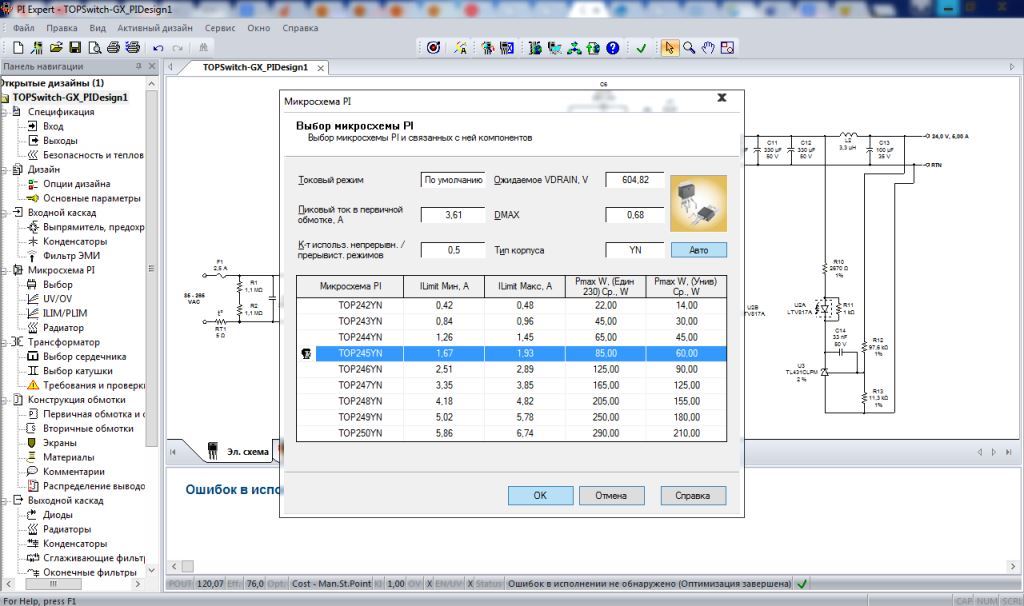Close the TOPSwitch-GX_PIDesign1 document tab
The width and height of the screenshot is (1024, 606).
tap(321, 68)
